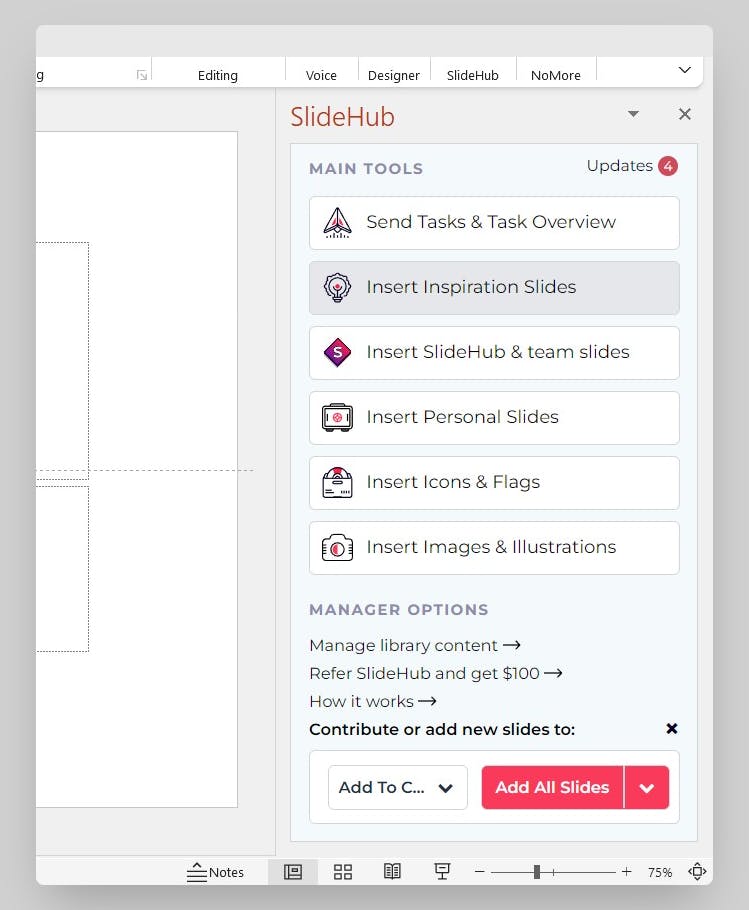Click the zoom in plus button
749x910 pixels.
coord(627,872)
